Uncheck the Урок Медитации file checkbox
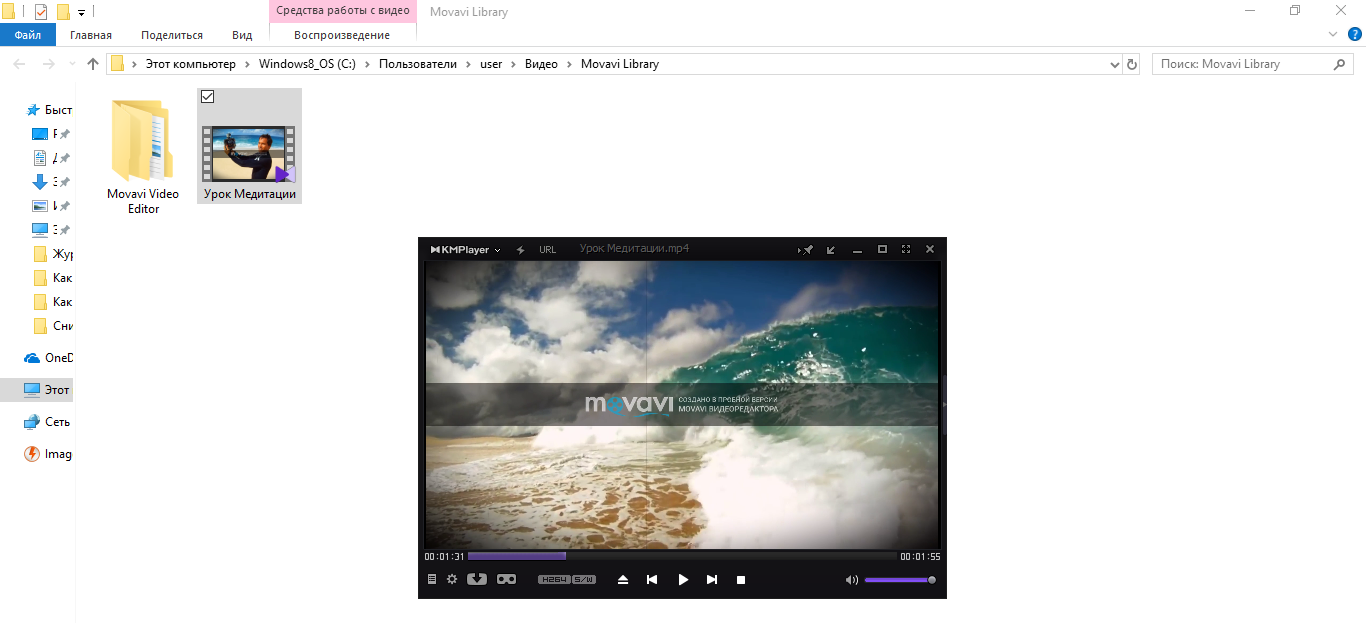 click(208, 97)
